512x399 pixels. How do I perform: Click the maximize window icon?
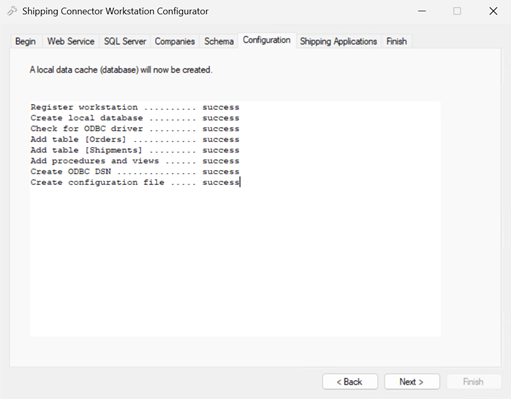[x=457, y=11]
